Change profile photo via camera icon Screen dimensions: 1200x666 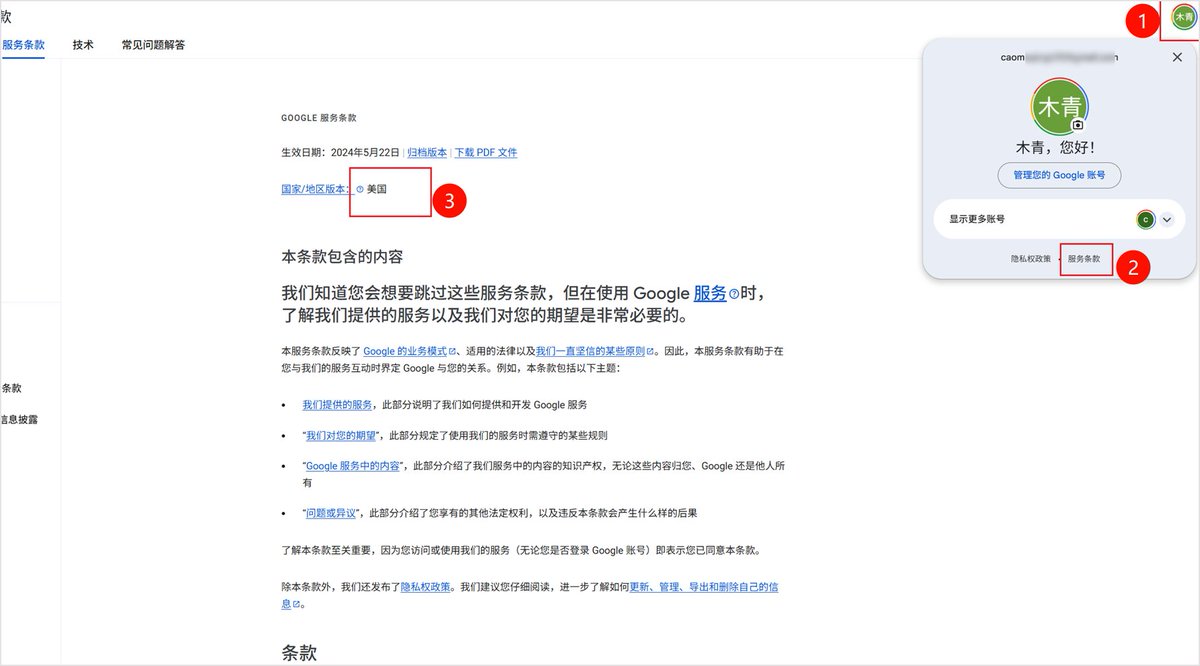click(x=1078, y=125)
